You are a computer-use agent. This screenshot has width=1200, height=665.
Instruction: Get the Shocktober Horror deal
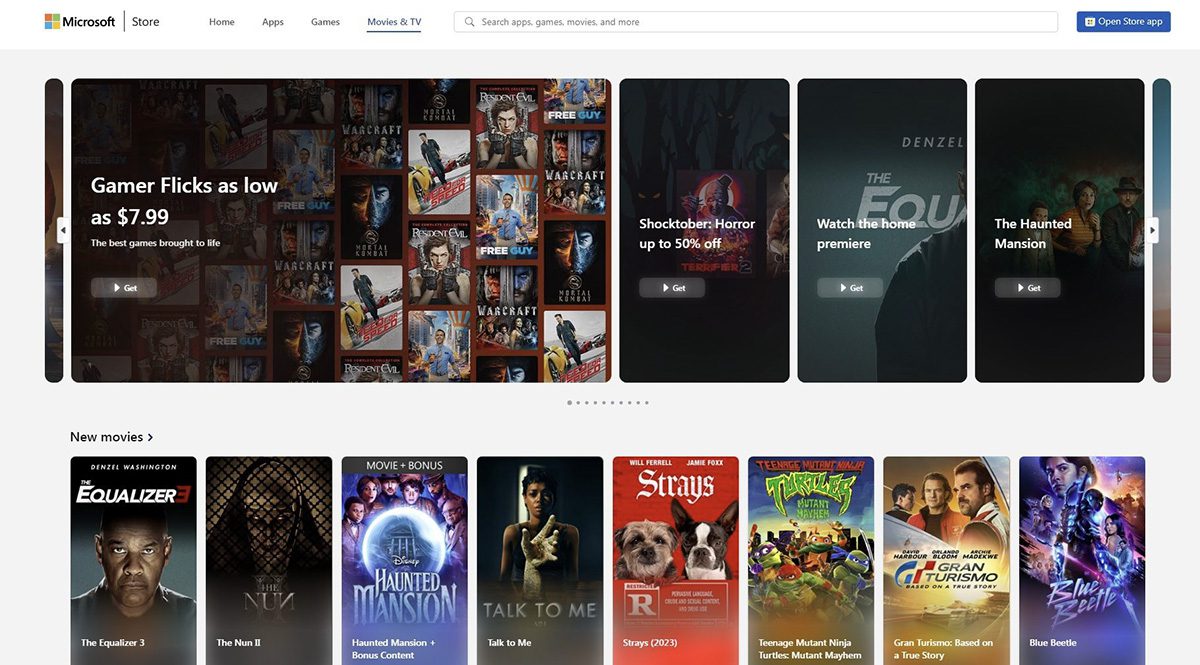coord(672,288)
